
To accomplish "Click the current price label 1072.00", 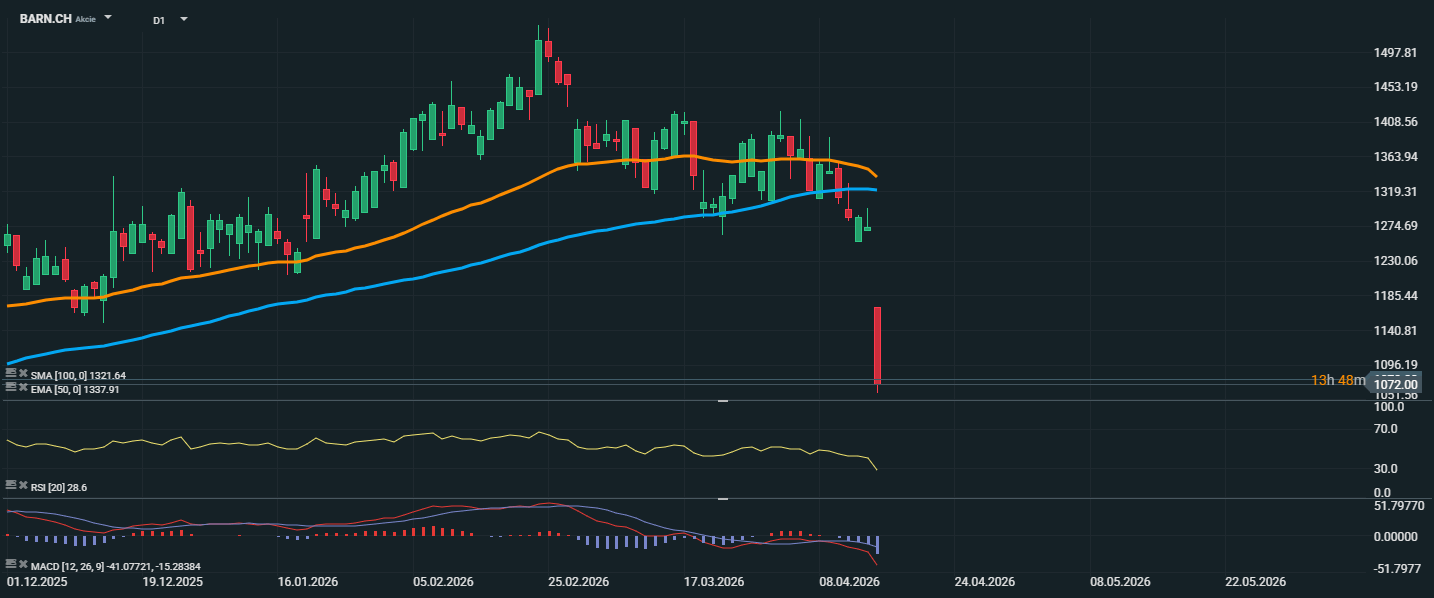I will point(1396,384).
